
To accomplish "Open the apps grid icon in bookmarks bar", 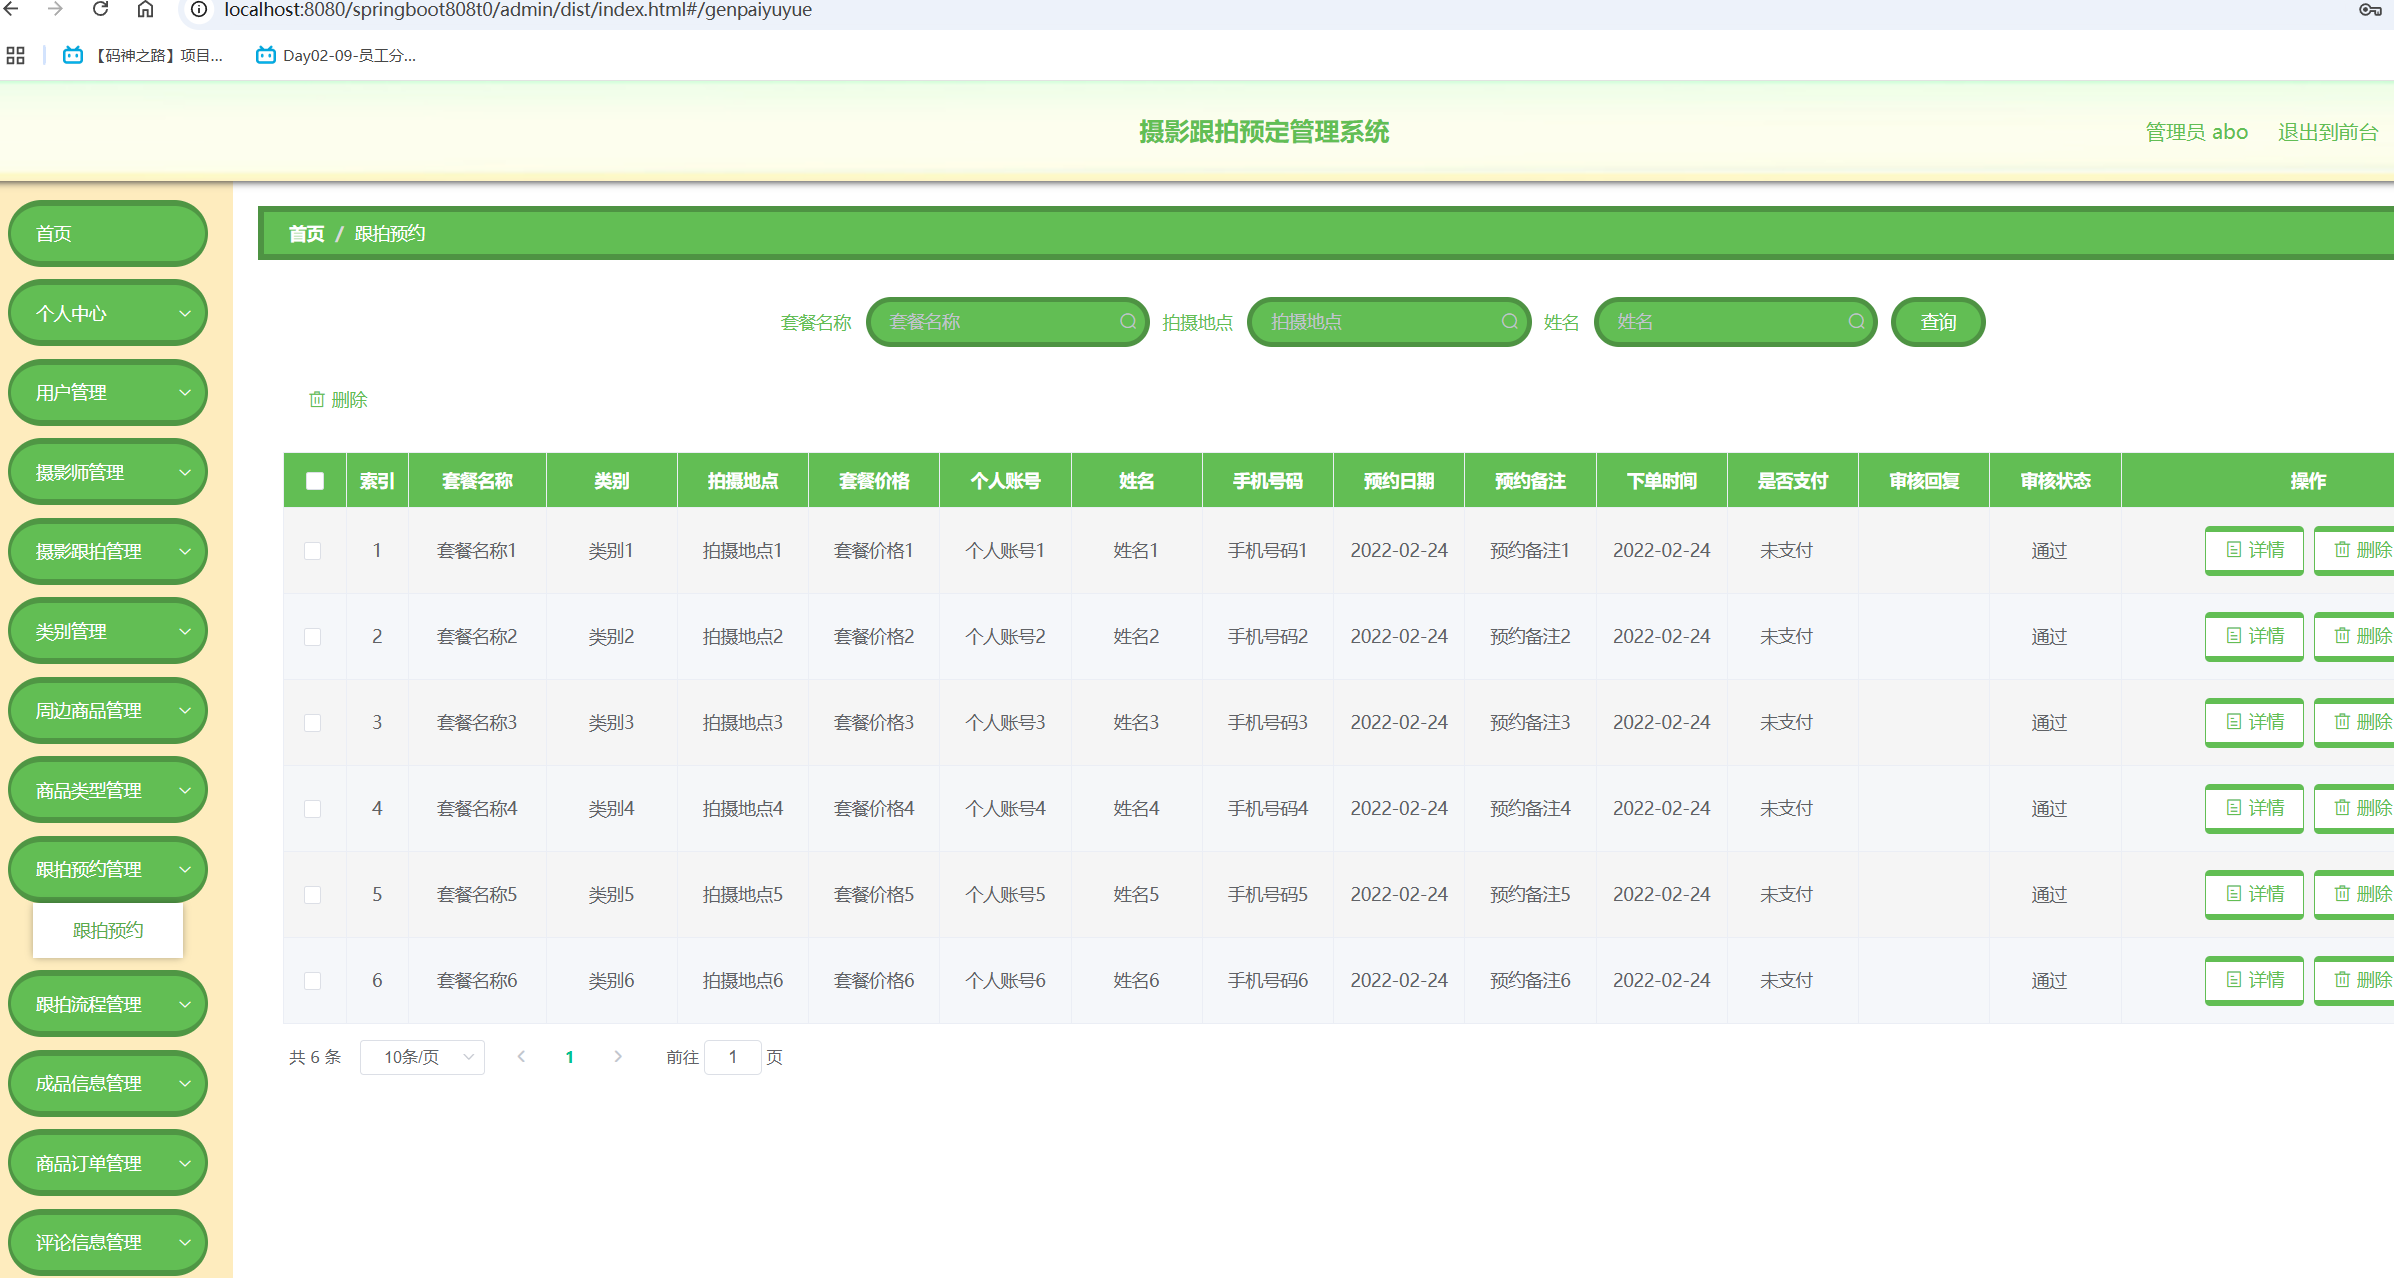I will point(15,55).
